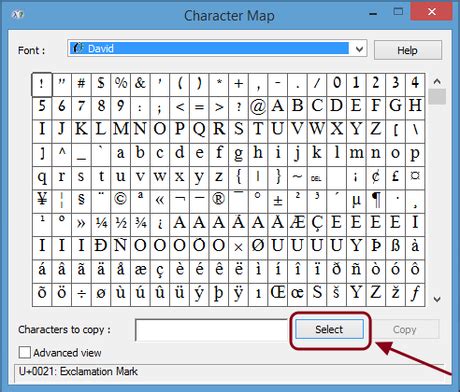Select the backslash \ character
Screen dimensions: 460x392
tap(415, 131)
